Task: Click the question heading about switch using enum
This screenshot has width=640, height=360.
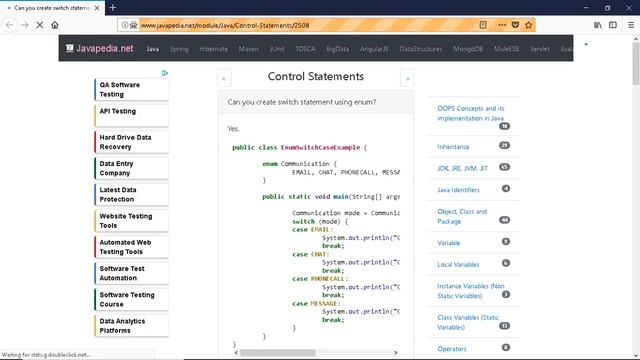Action: [302, 102]
